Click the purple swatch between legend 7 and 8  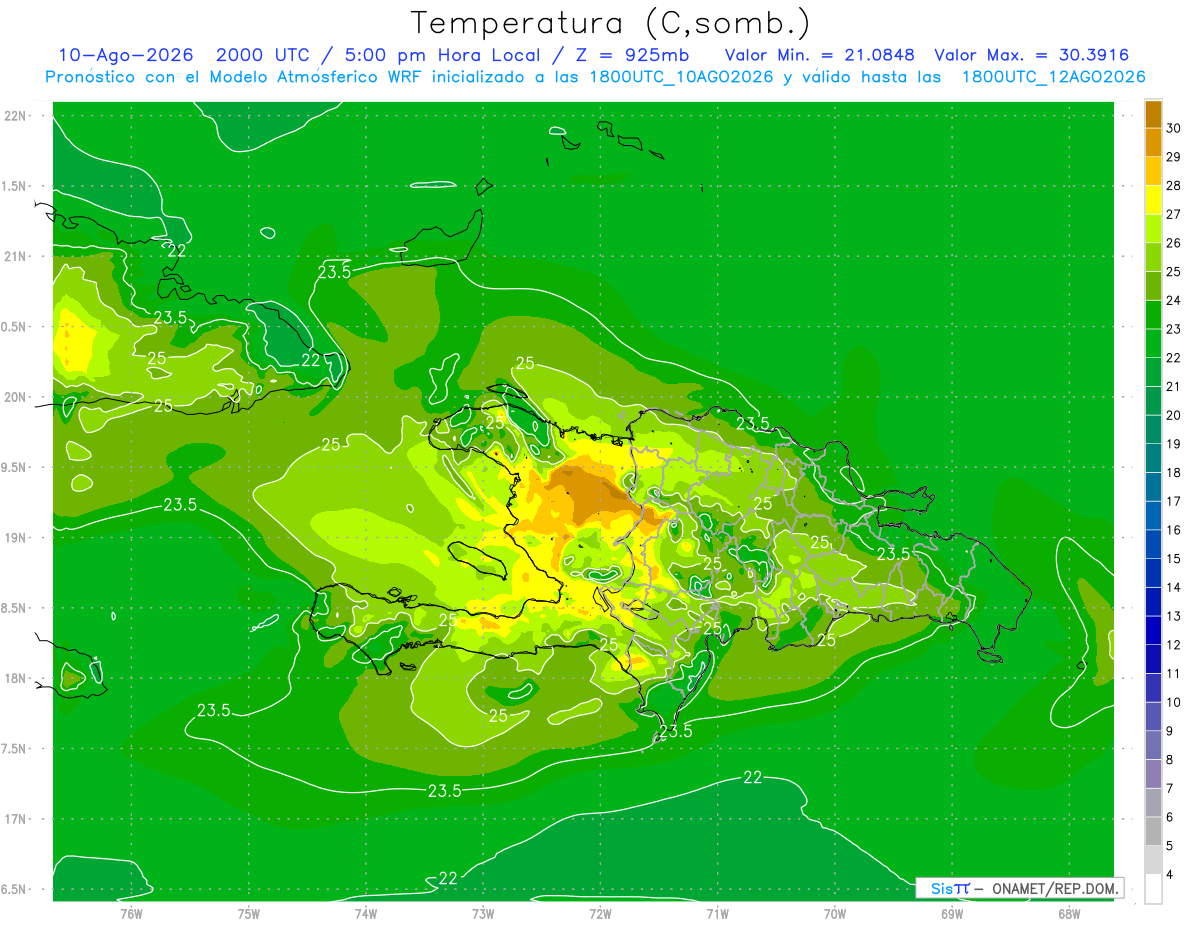click(1153, 774)
